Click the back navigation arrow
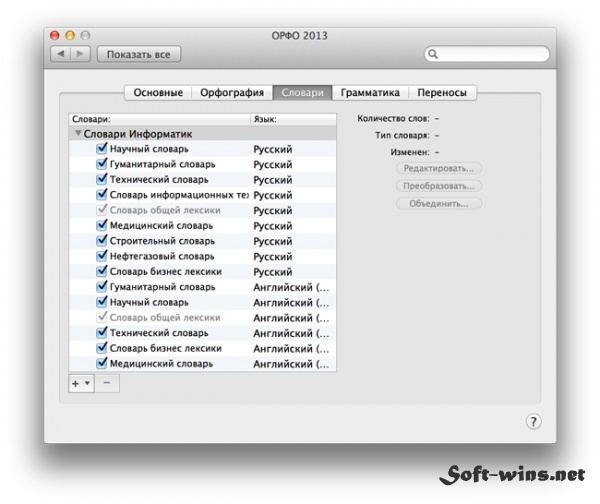Image resolution: width=600 pixels, height=504 pixels. coord(60,54)
